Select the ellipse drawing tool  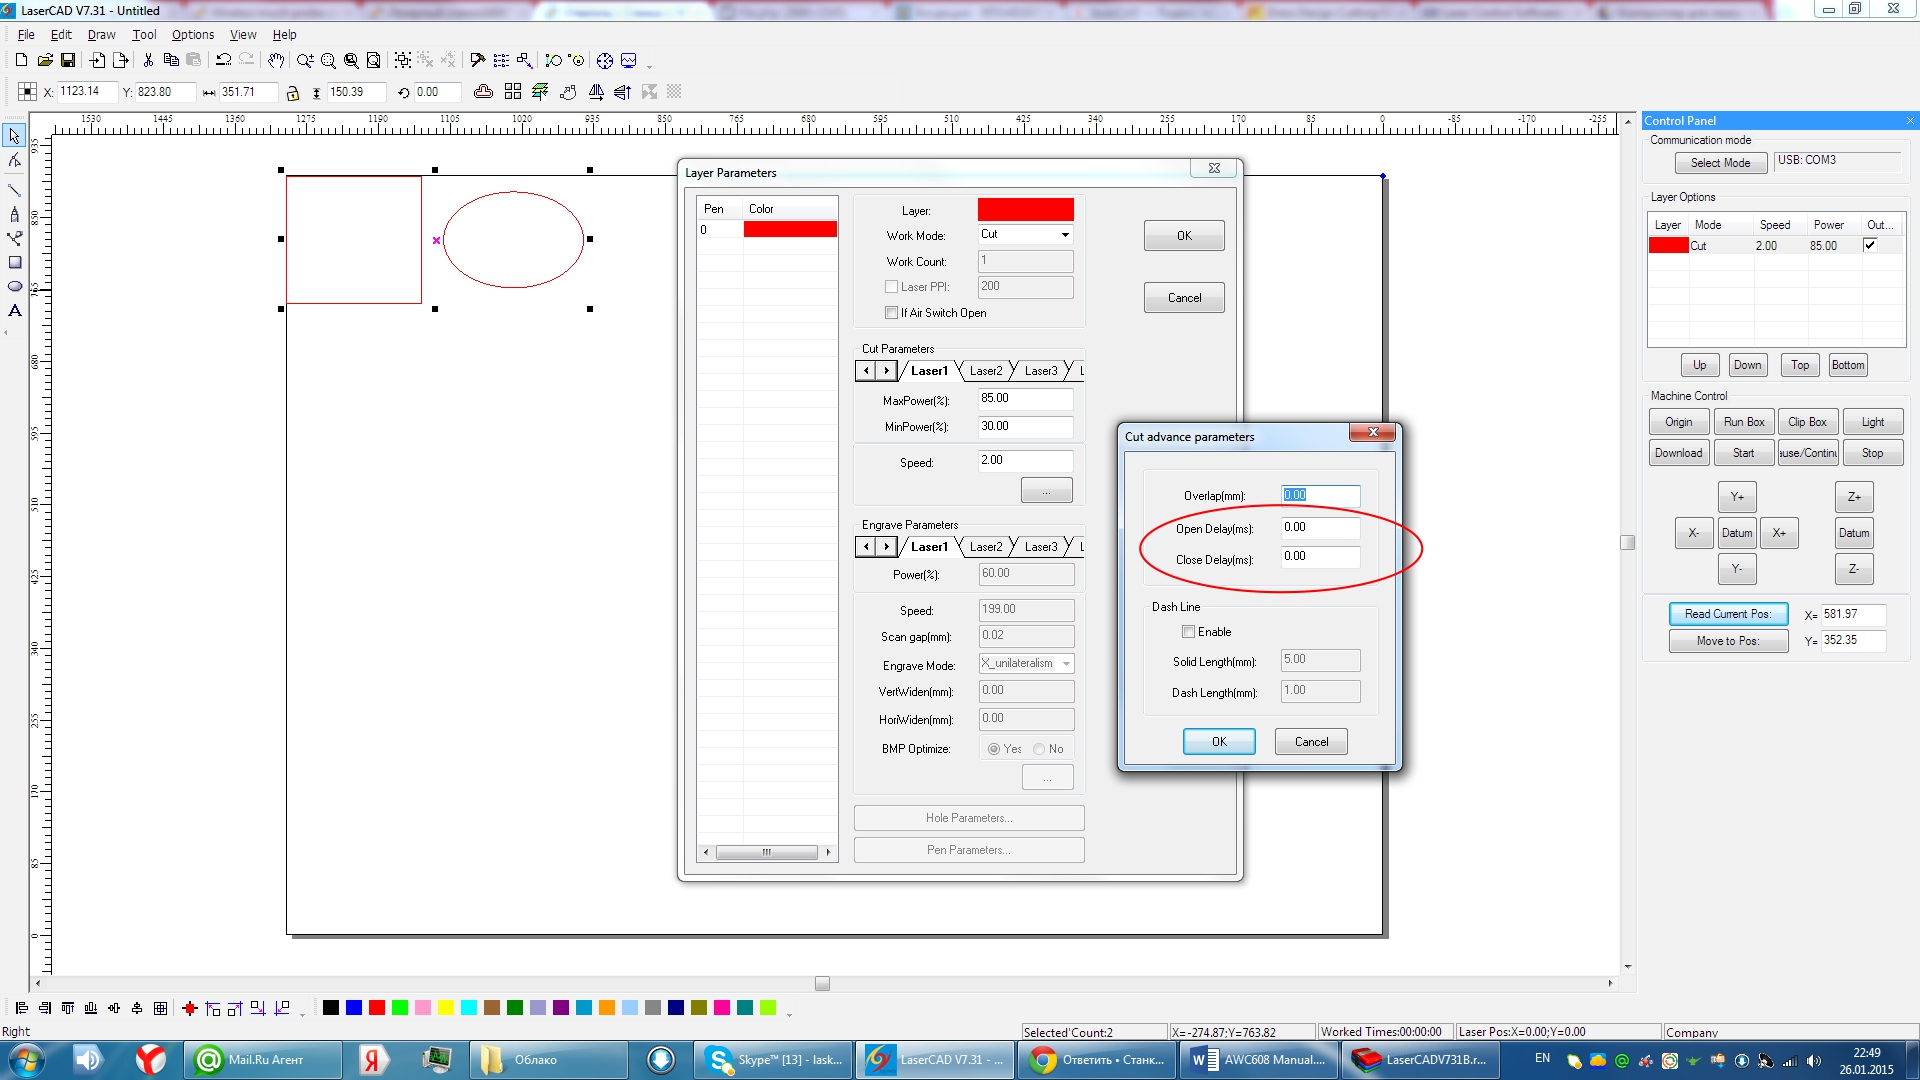pos(15,287)
